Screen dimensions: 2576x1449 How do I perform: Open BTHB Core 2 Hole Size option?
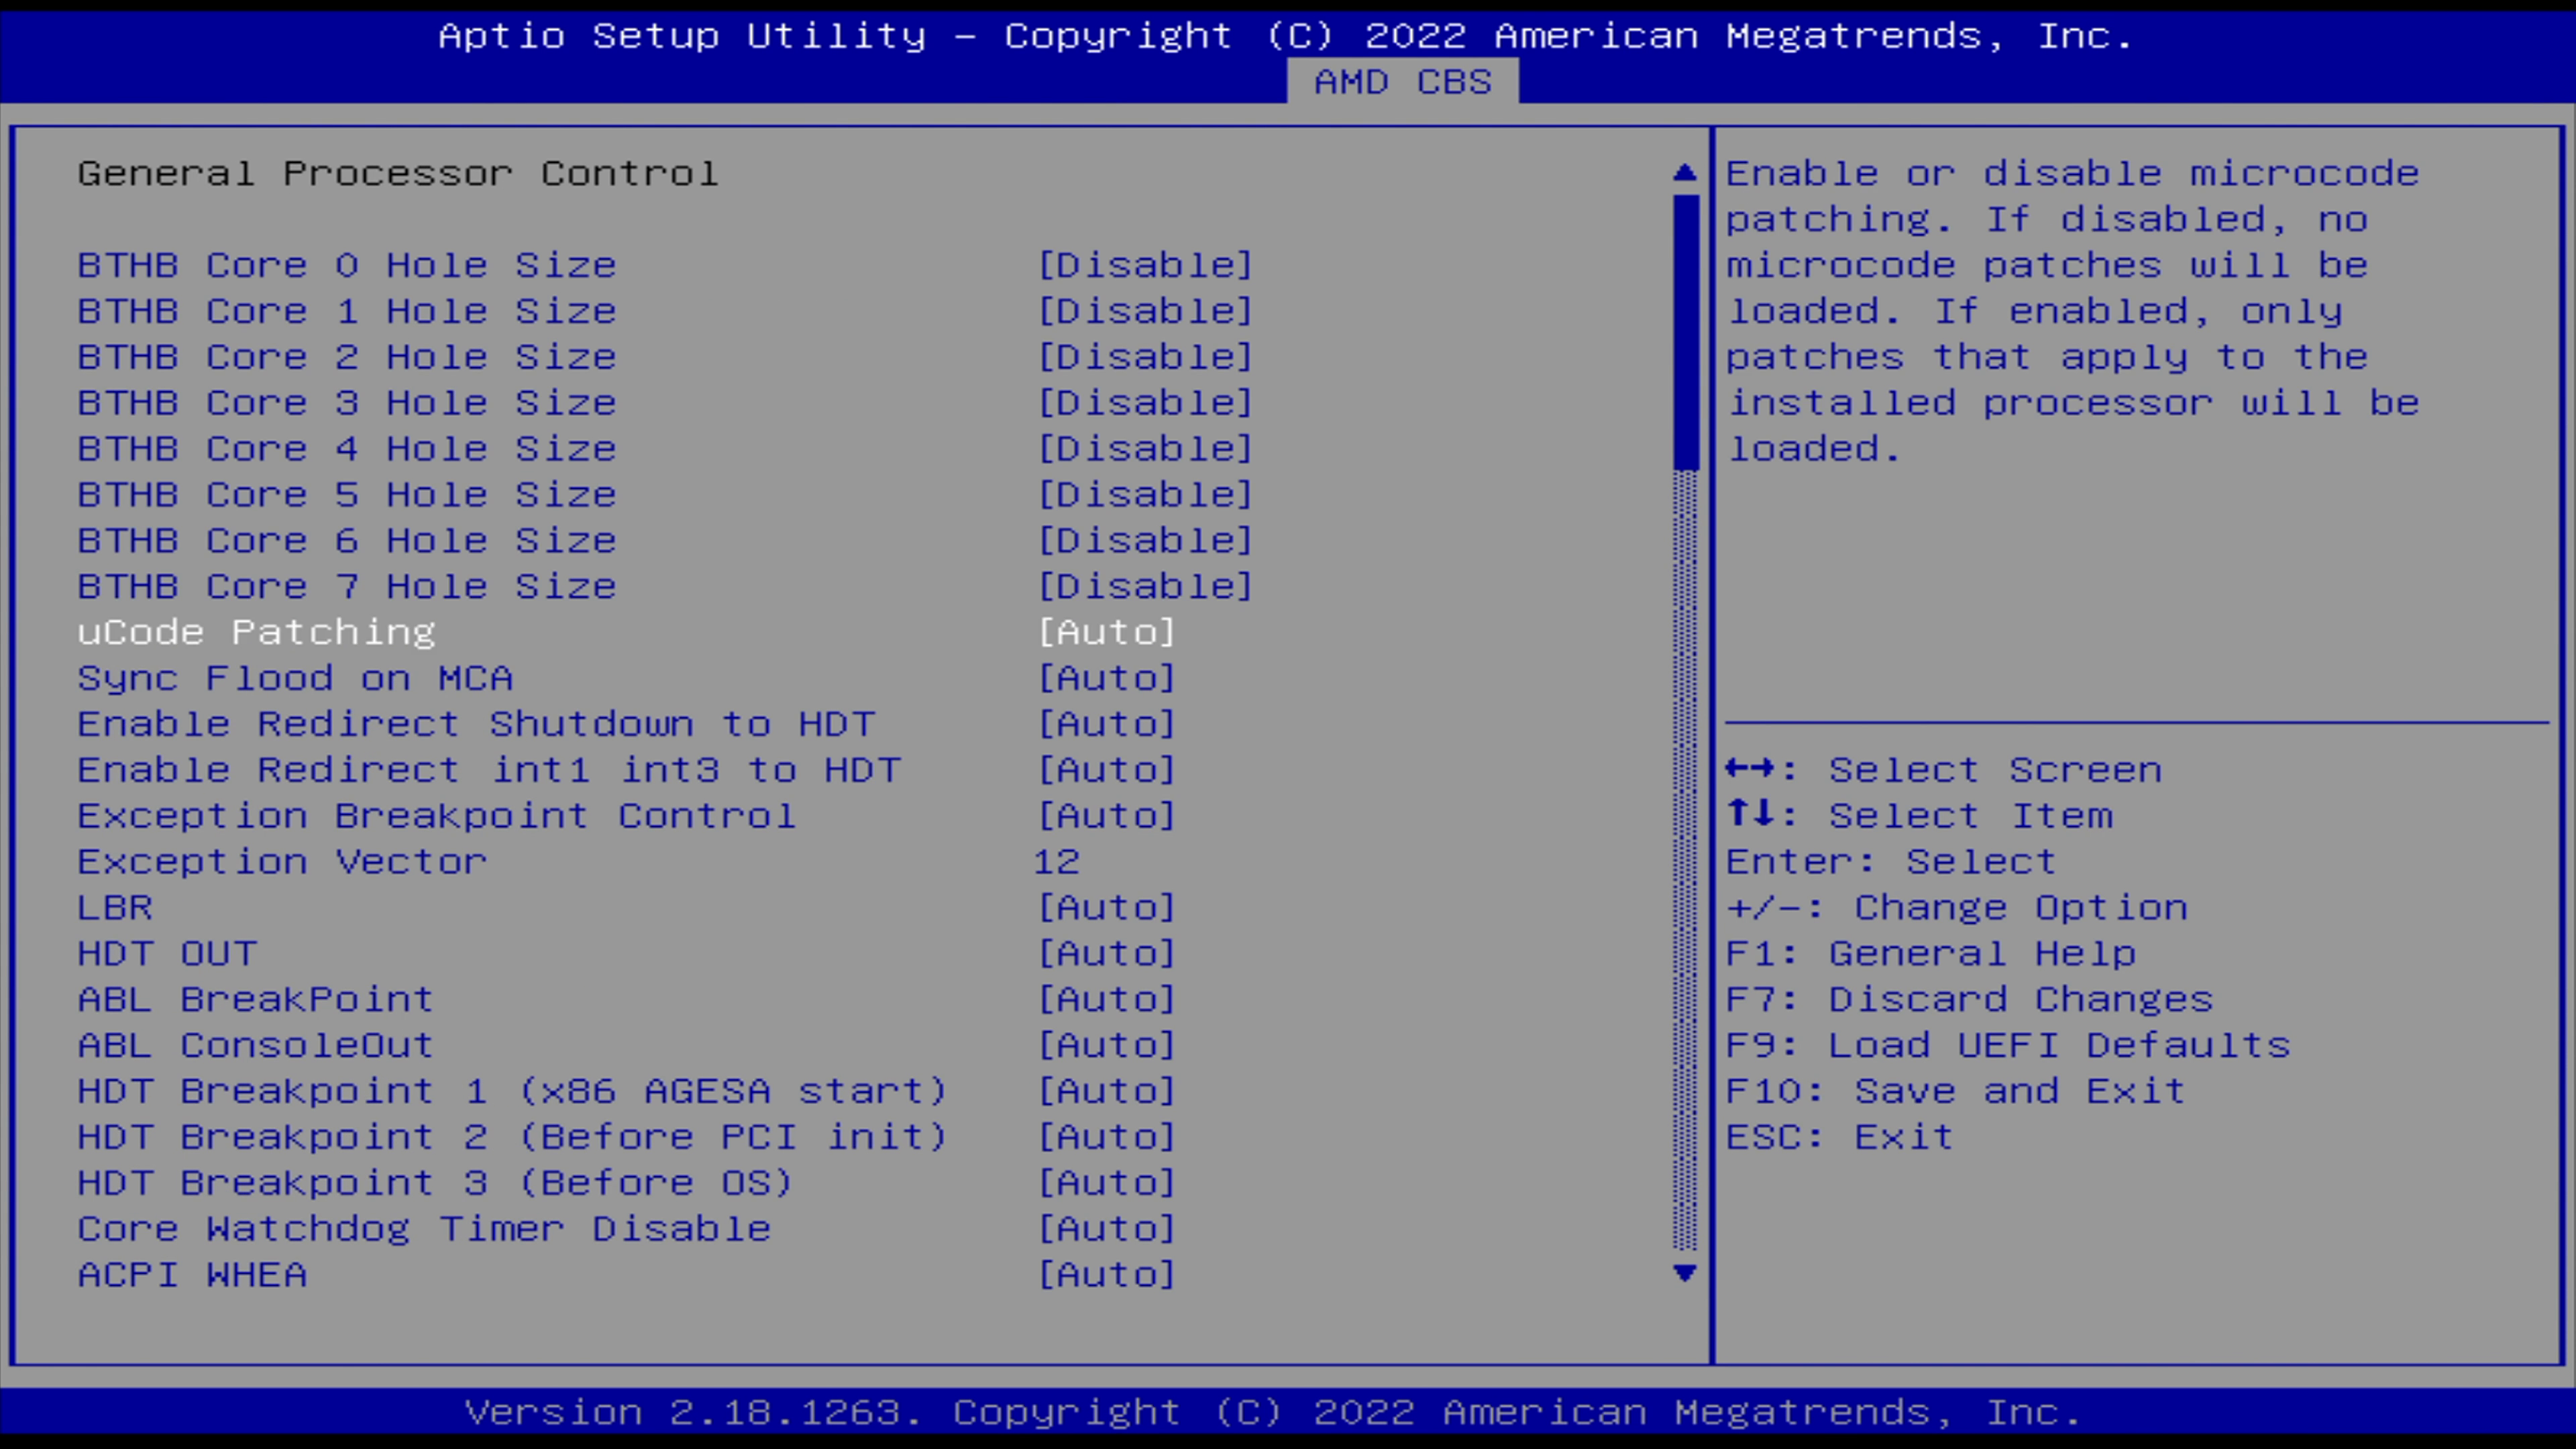click(x=1145, y=357)
